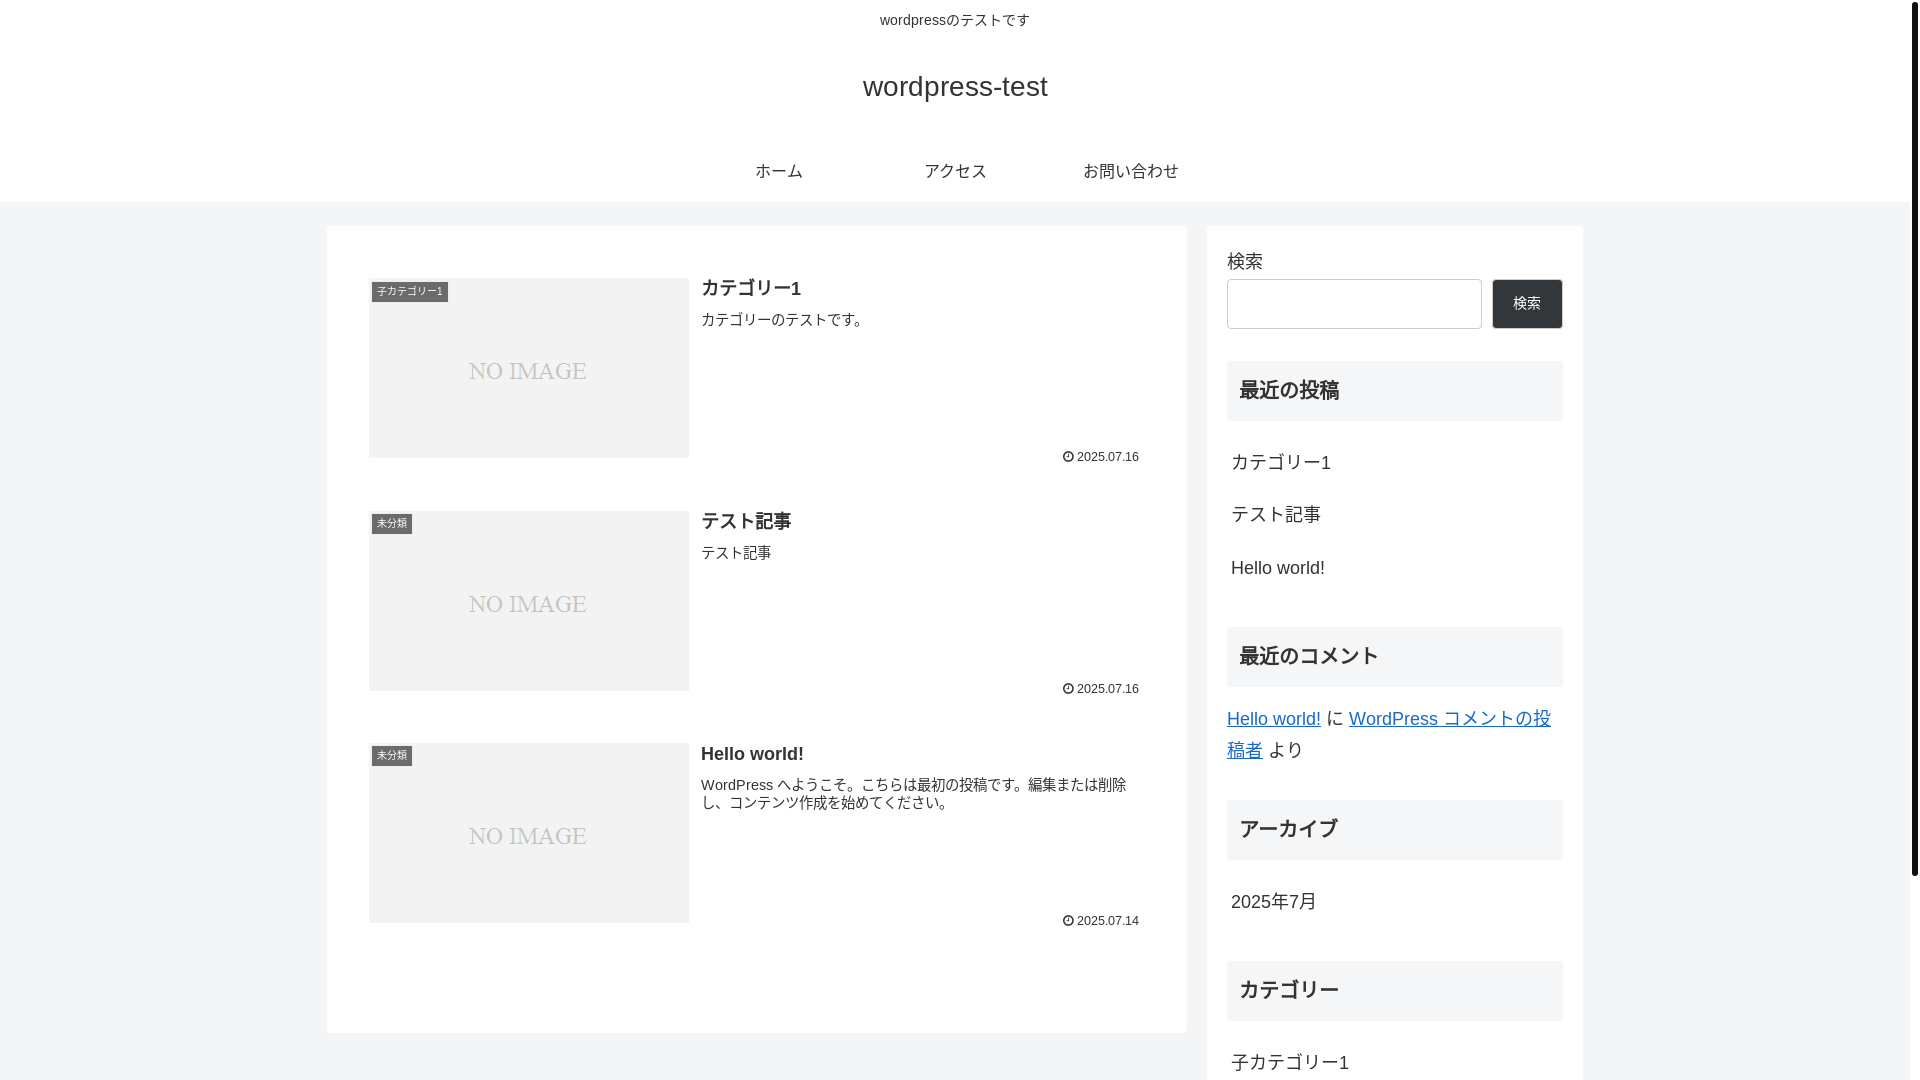This screenshot has height=1080, width=1920.
Task: Open the wordpress-test site title link
Action: tap(955, 87)
